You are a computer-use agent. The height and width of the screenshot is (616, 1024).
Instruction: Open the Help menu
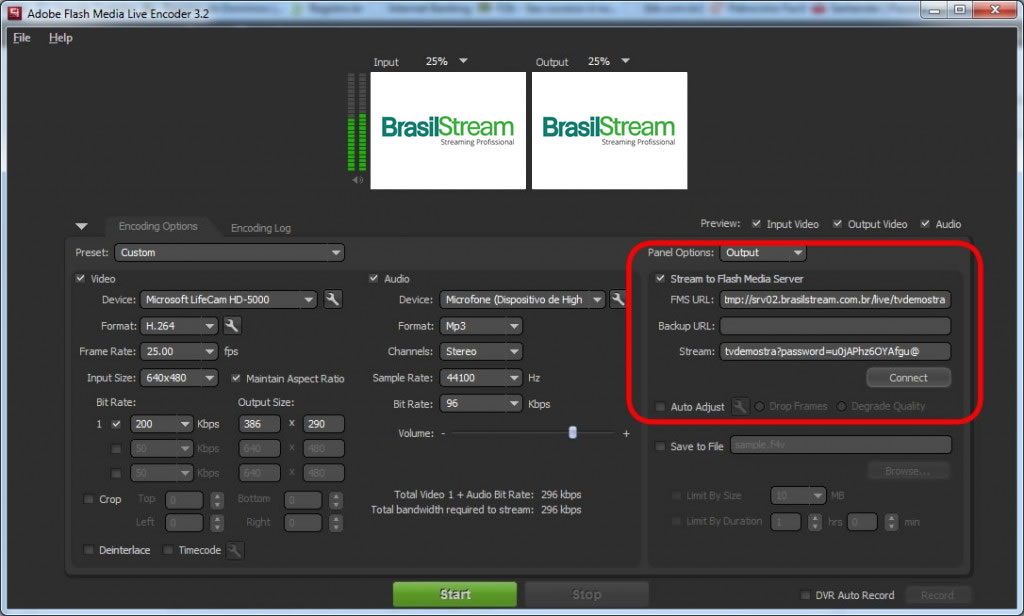point(61,38)
